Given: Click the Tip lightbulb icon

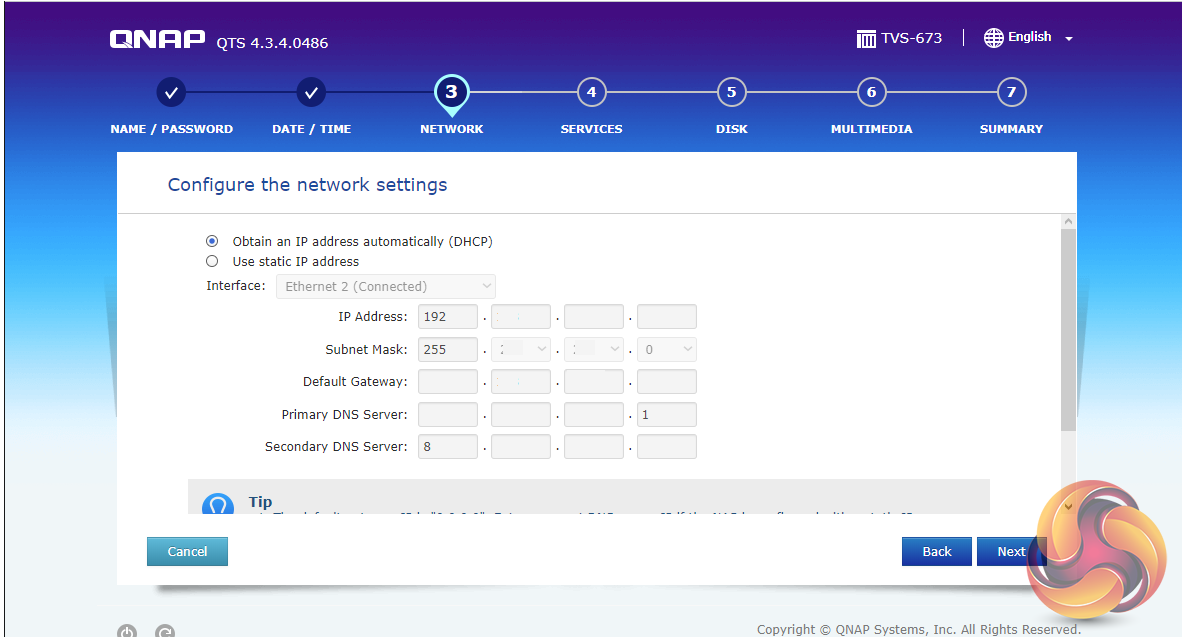Looking at the screenshot, I should [x=218, y=505].
